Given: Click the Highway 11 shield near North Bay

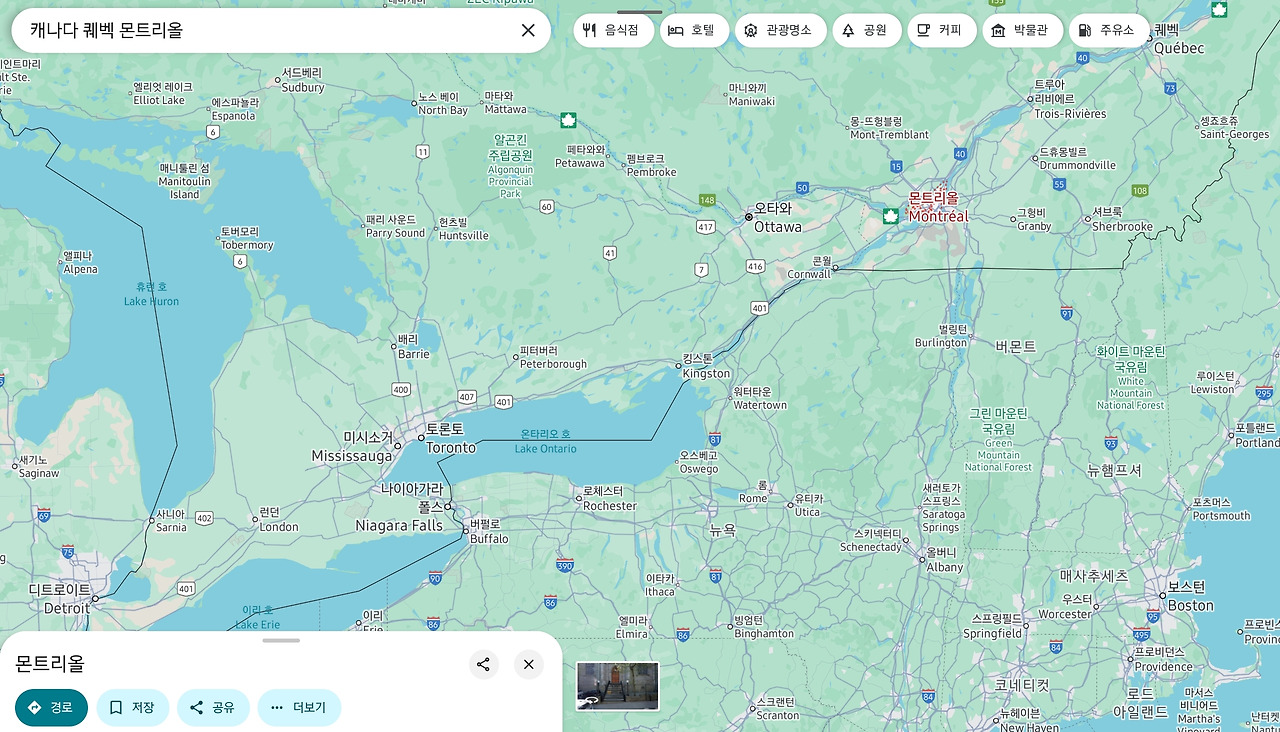Looking at the screenshot, I should pos(423,152).
